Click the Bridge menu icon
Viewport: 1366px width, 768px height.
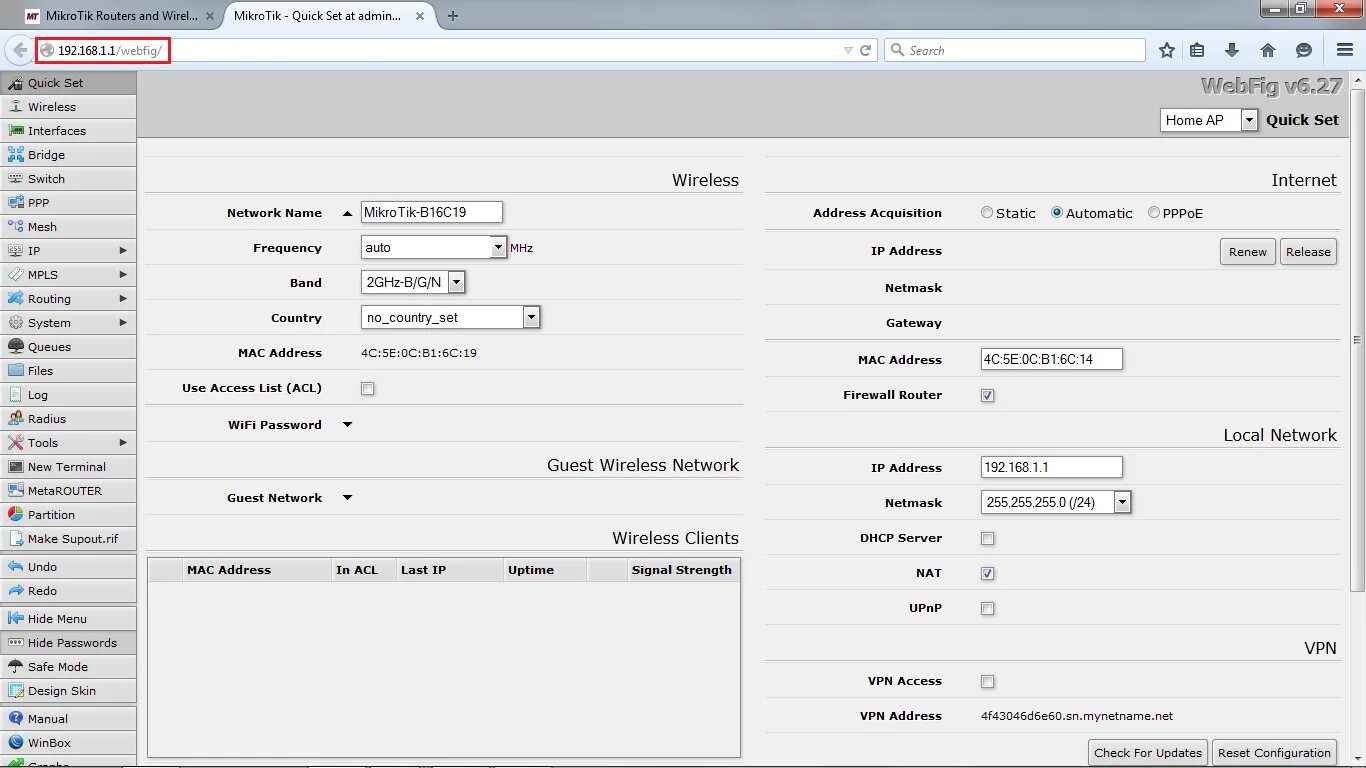[15, 155]
